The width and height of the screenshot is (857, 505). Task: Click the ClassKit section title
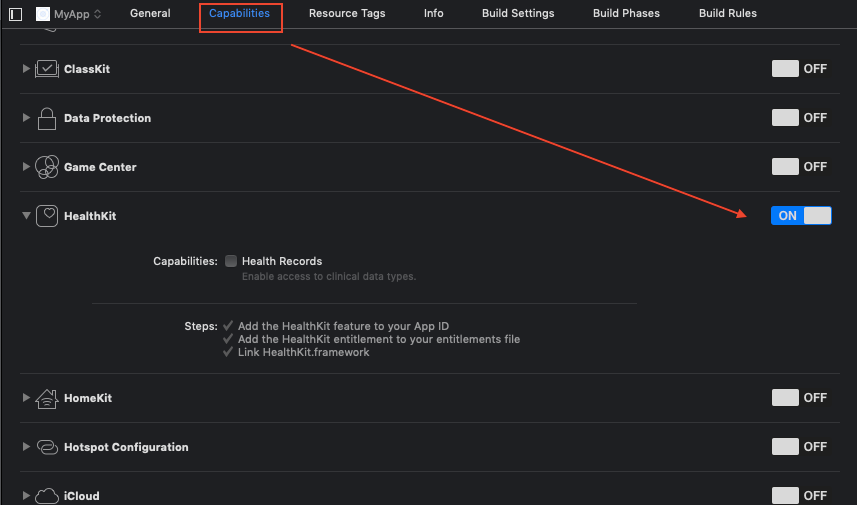(x=87, y=69)
